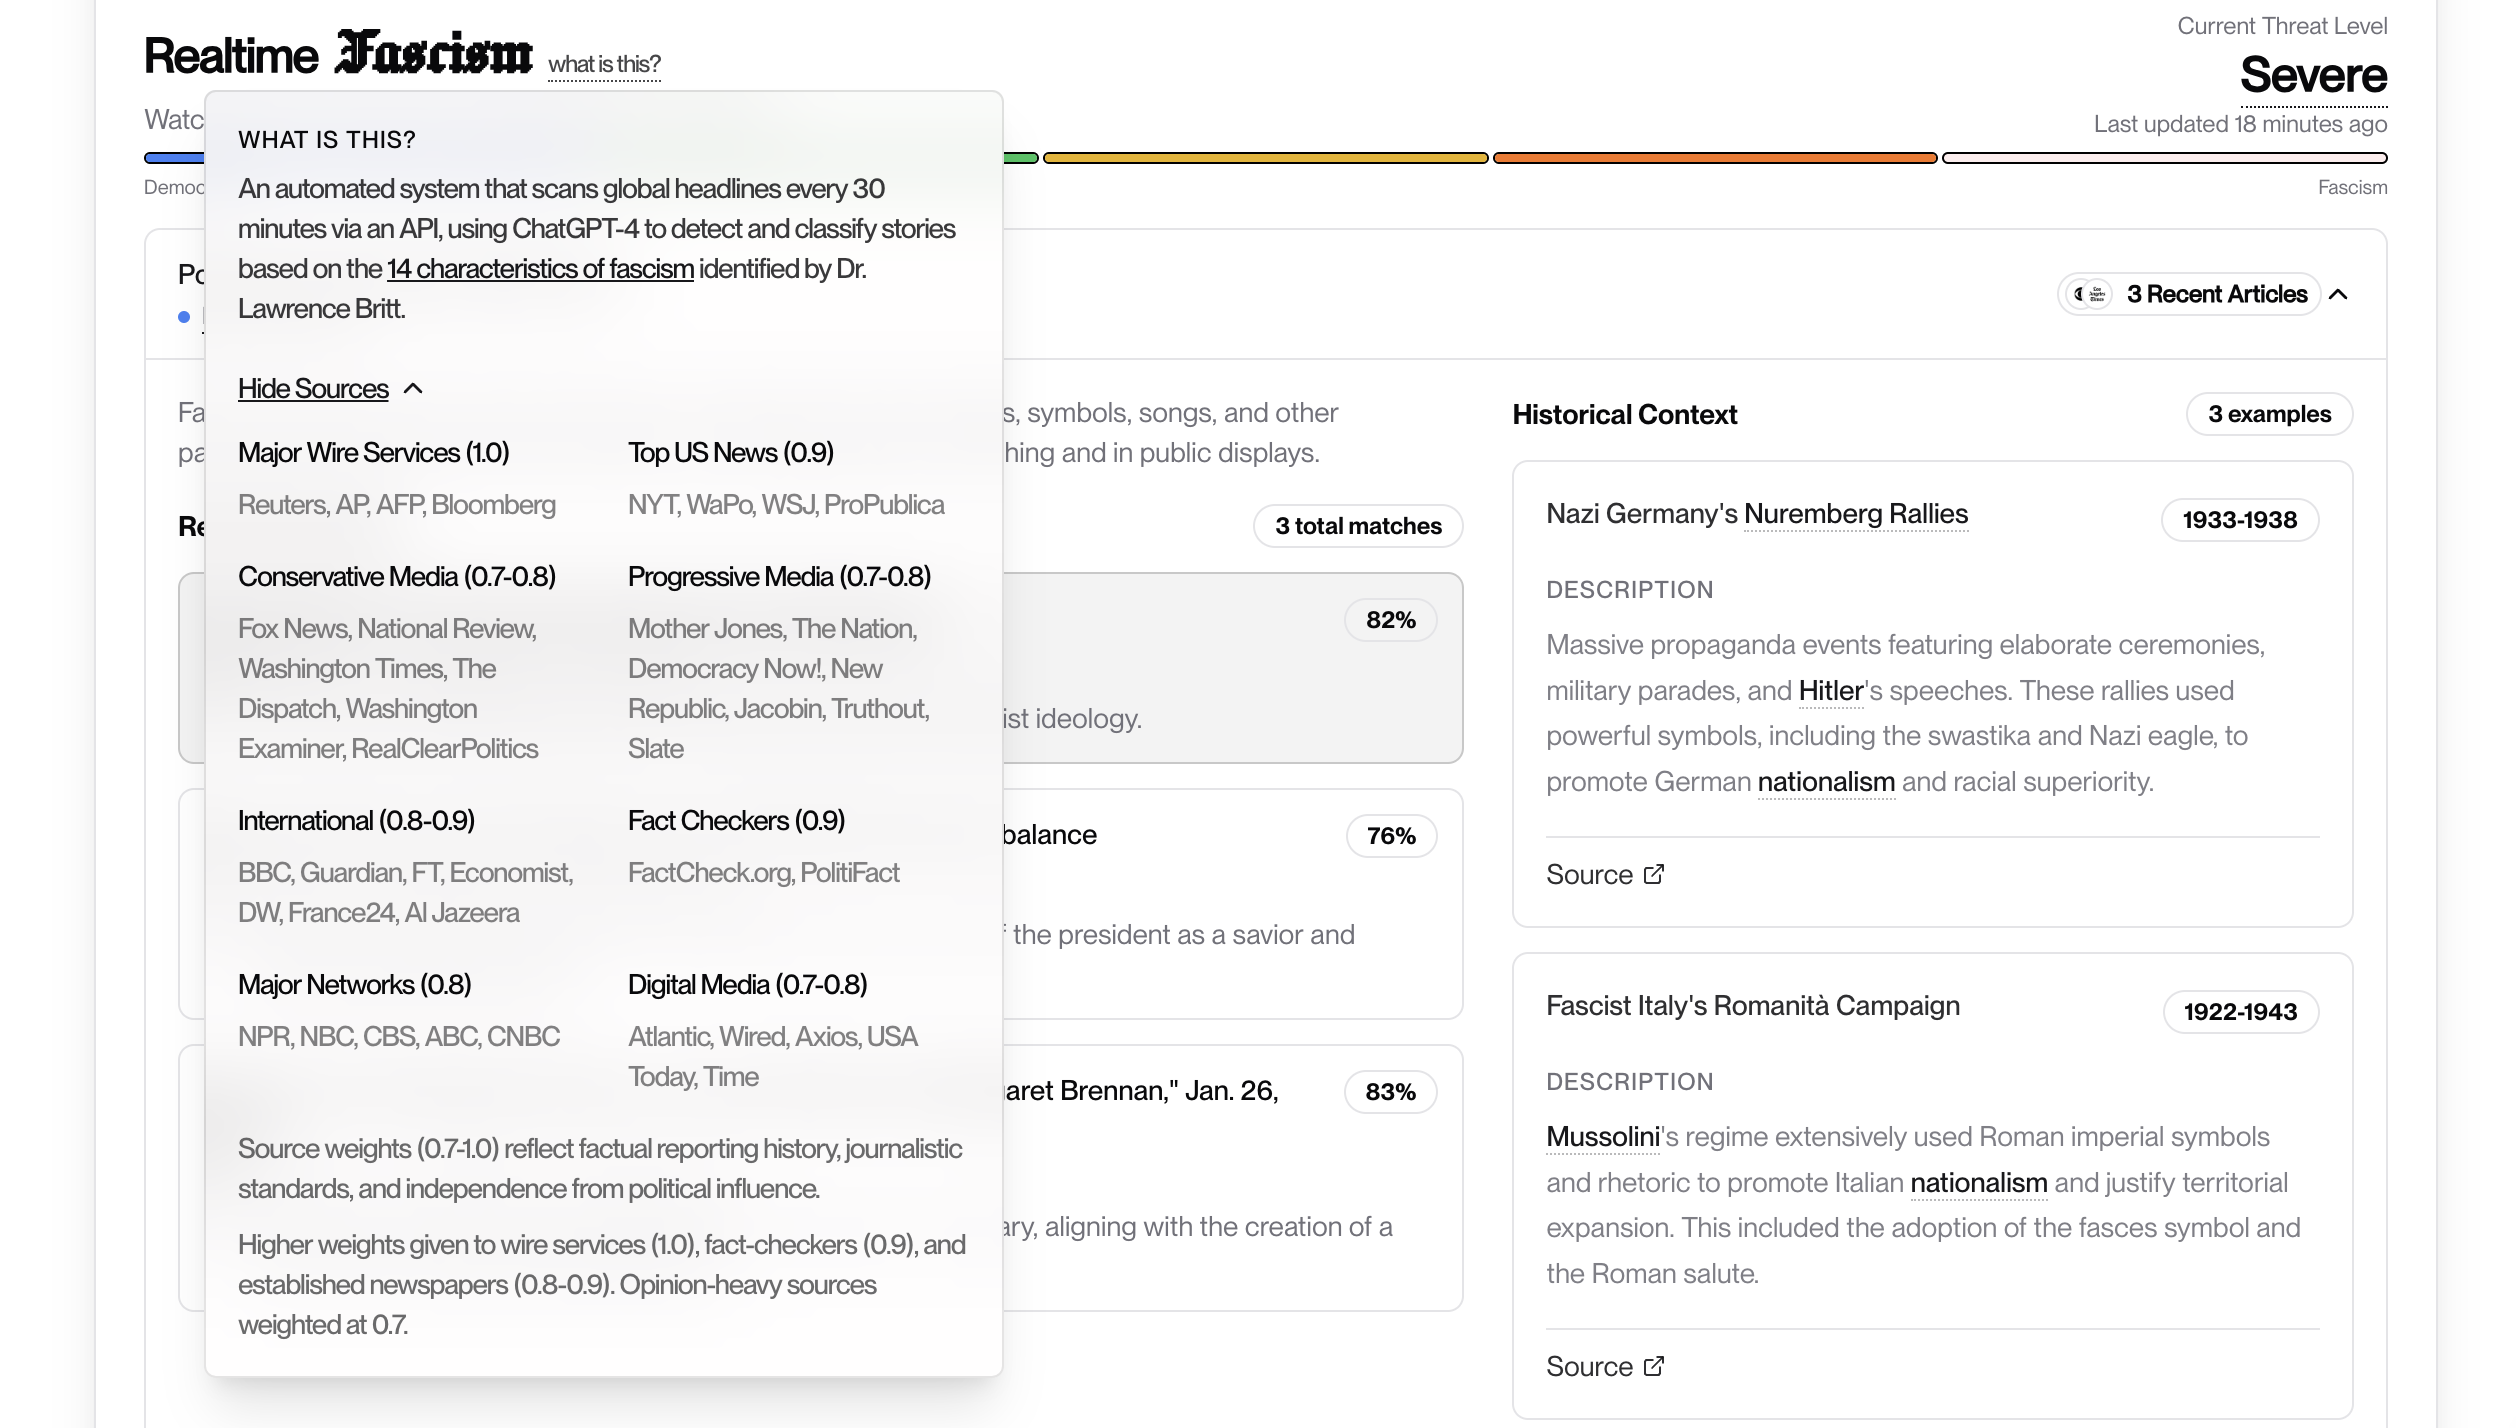Open the Romanità Campaign source external-link icon
The height and width of the screenshot is (1428, 2516).
[x=1654, y=1366]
